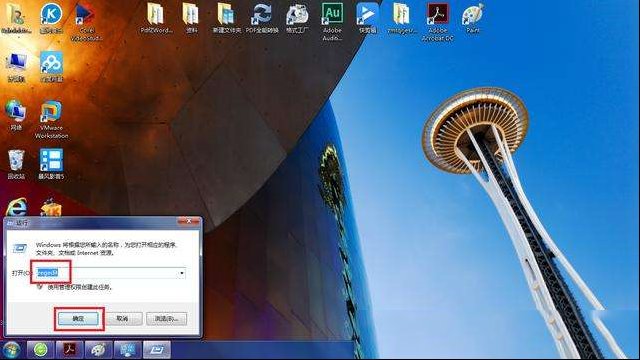
Task: Expand the Open field dropdown arrow
Action: [182, 273]
